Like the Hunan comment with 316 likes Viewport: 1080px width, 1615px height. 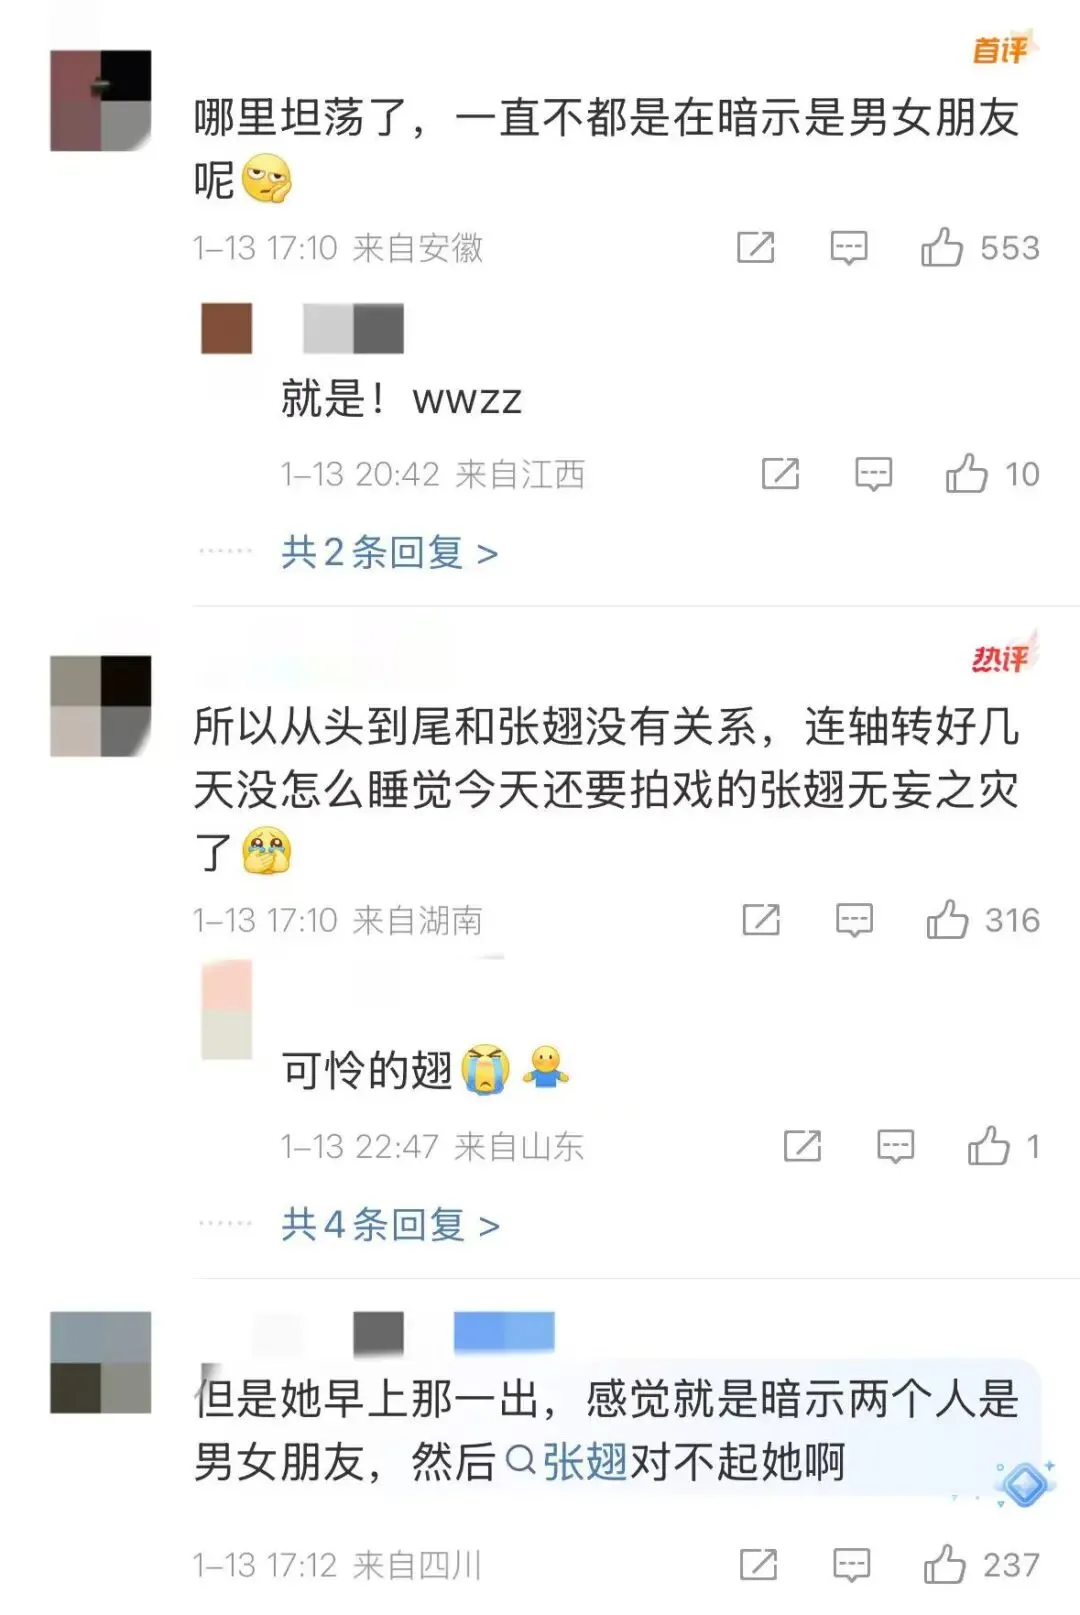pos(947,919)
